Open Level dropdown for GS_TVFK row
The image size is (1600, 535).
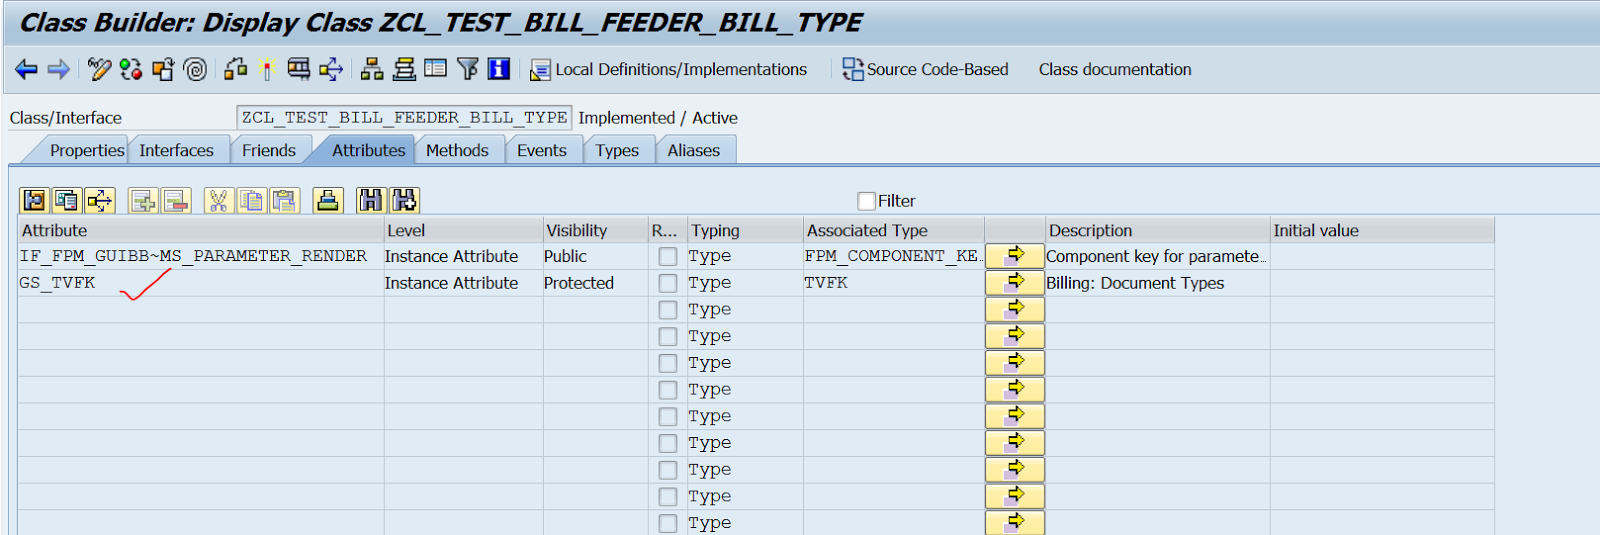click(x=463, y=283)
